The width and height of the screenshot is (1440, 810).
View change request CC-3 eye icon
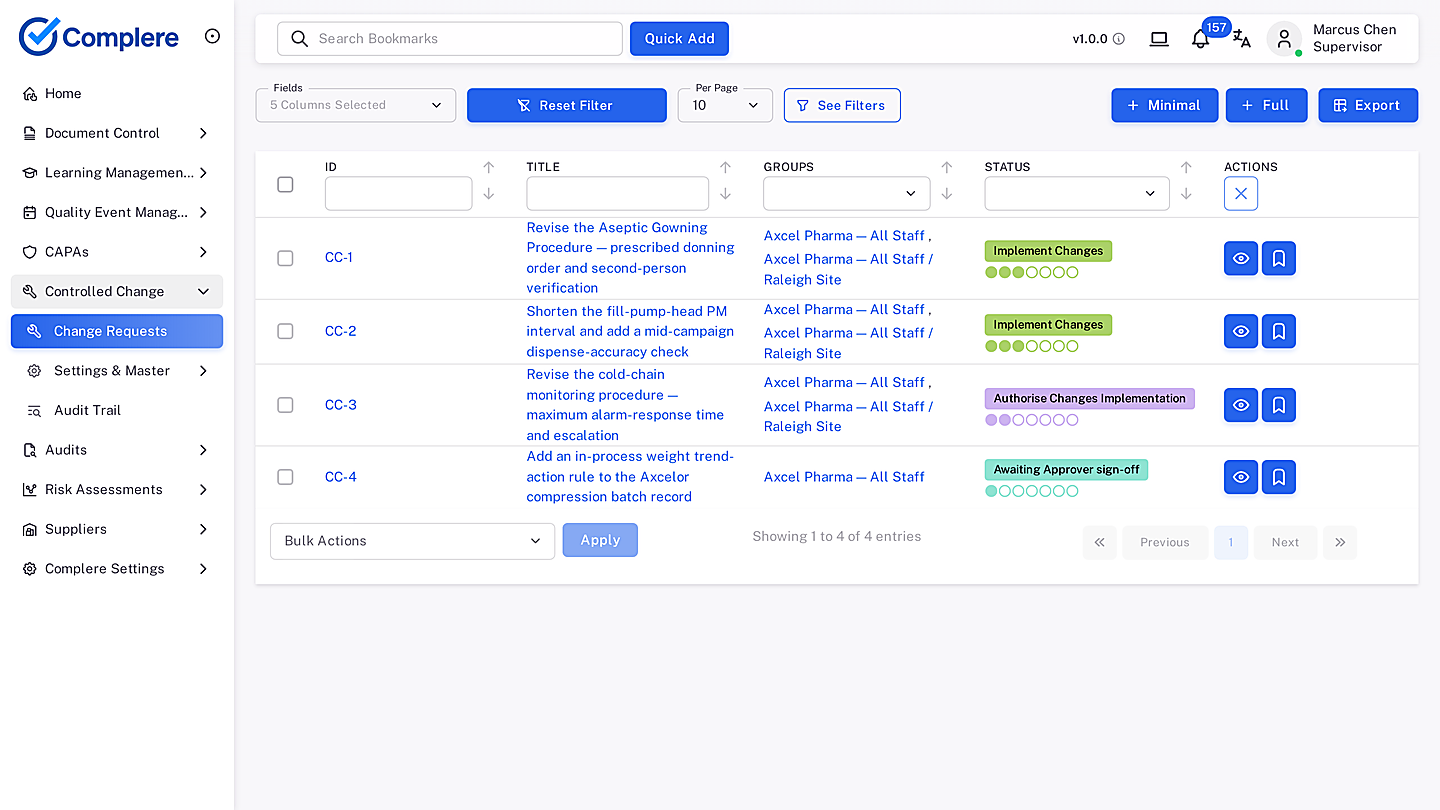[1241, 405]
